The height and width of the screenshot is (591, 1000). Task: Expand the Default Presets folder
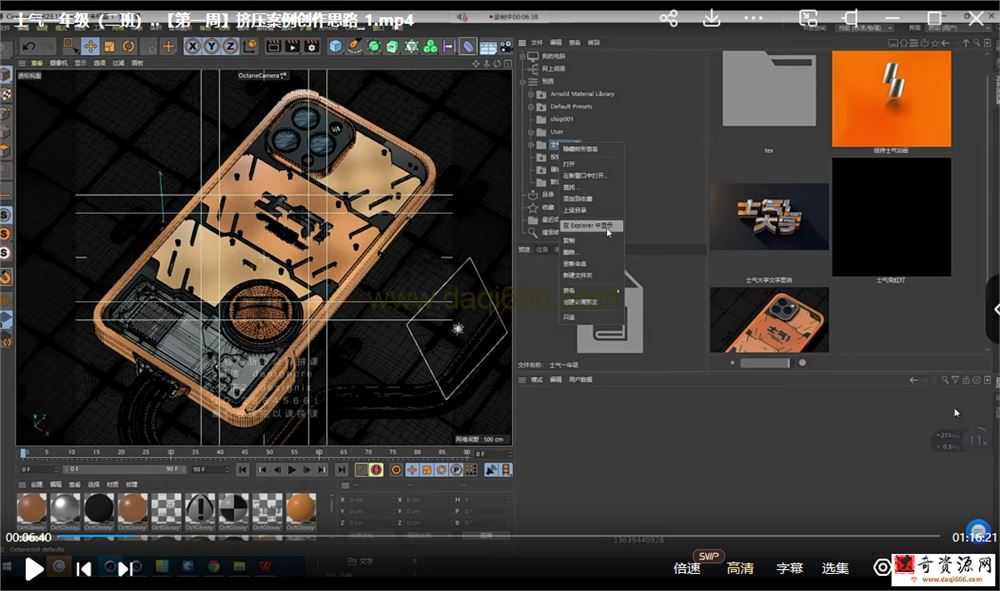(531, 106)
